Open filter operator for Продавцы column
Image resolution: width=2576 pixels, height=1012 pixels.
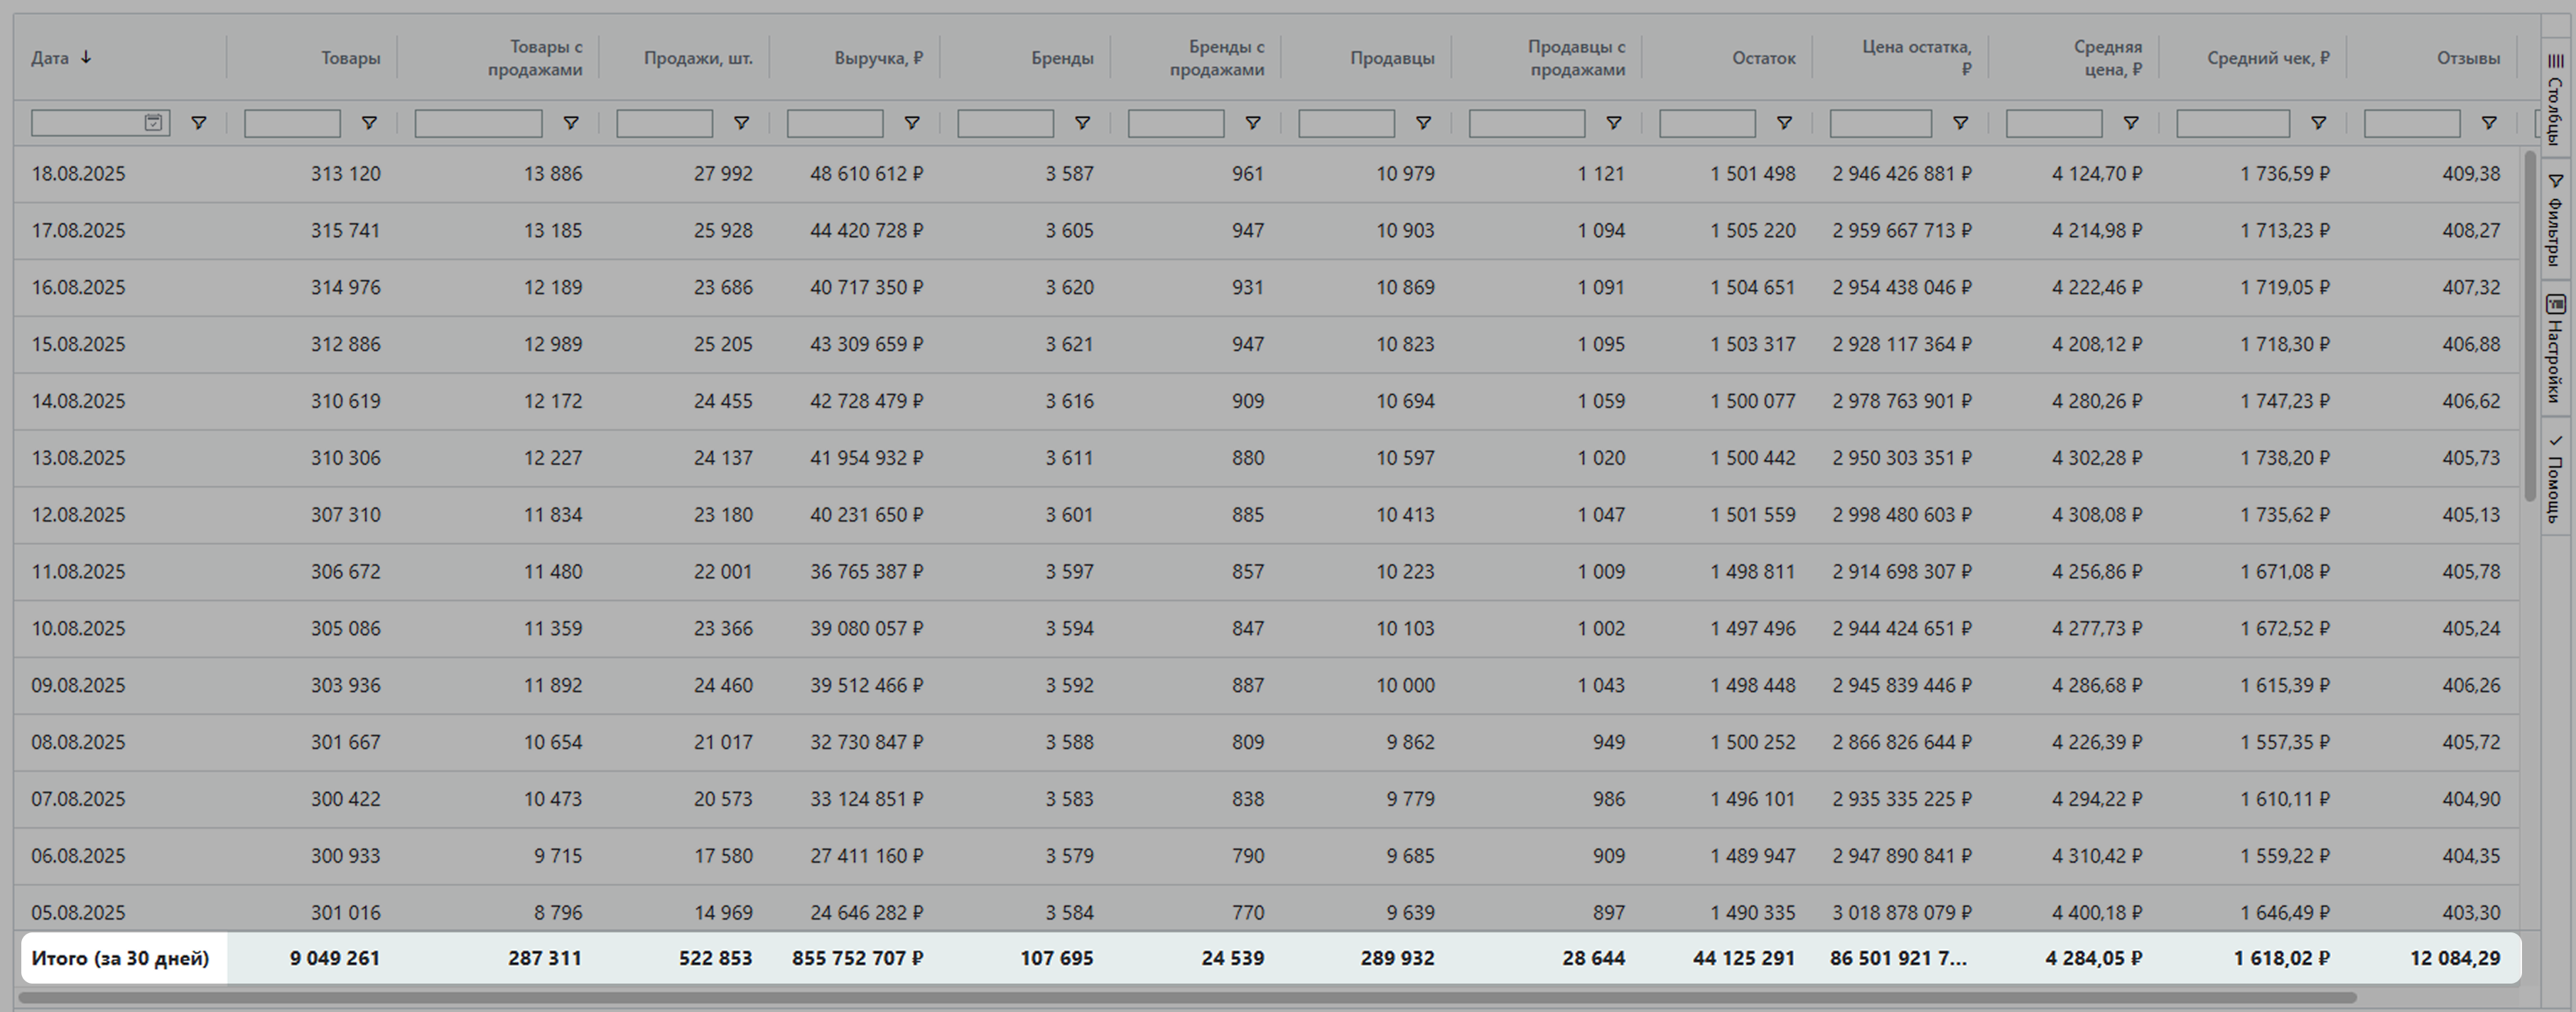(x=1422, y=123)
